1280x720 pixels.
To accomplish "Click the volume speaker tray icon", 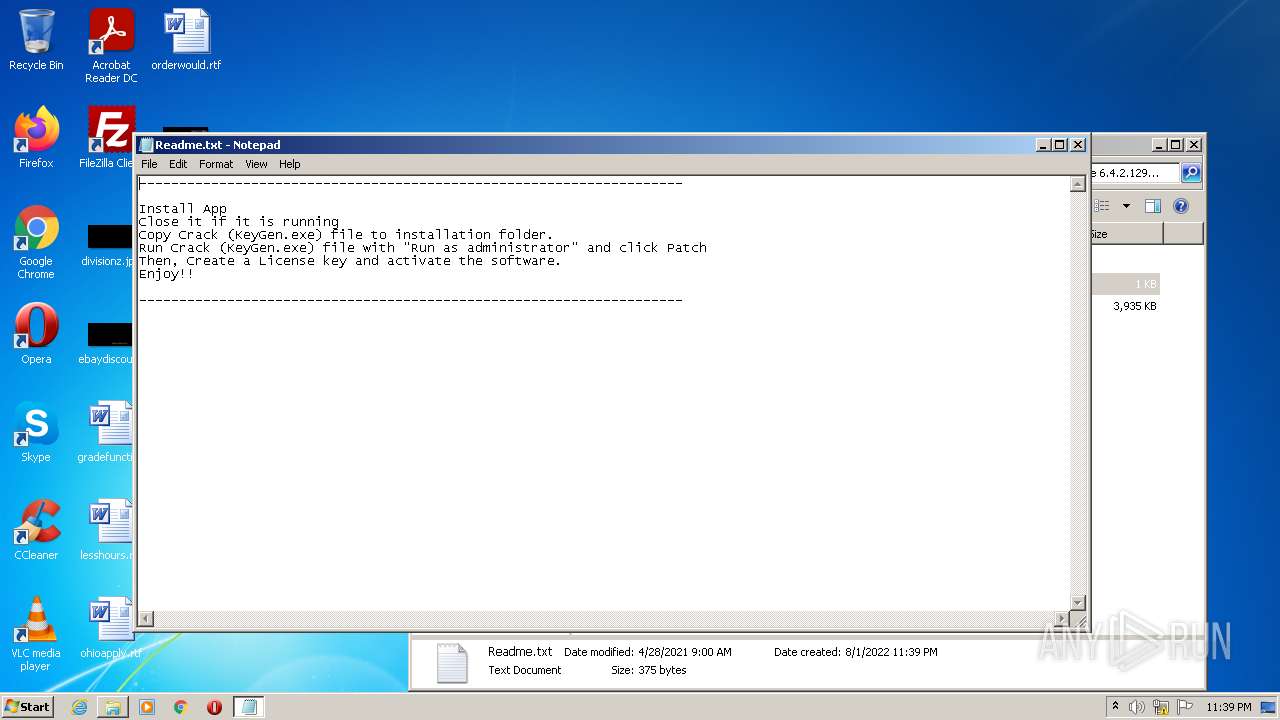I will (1137, 707).
